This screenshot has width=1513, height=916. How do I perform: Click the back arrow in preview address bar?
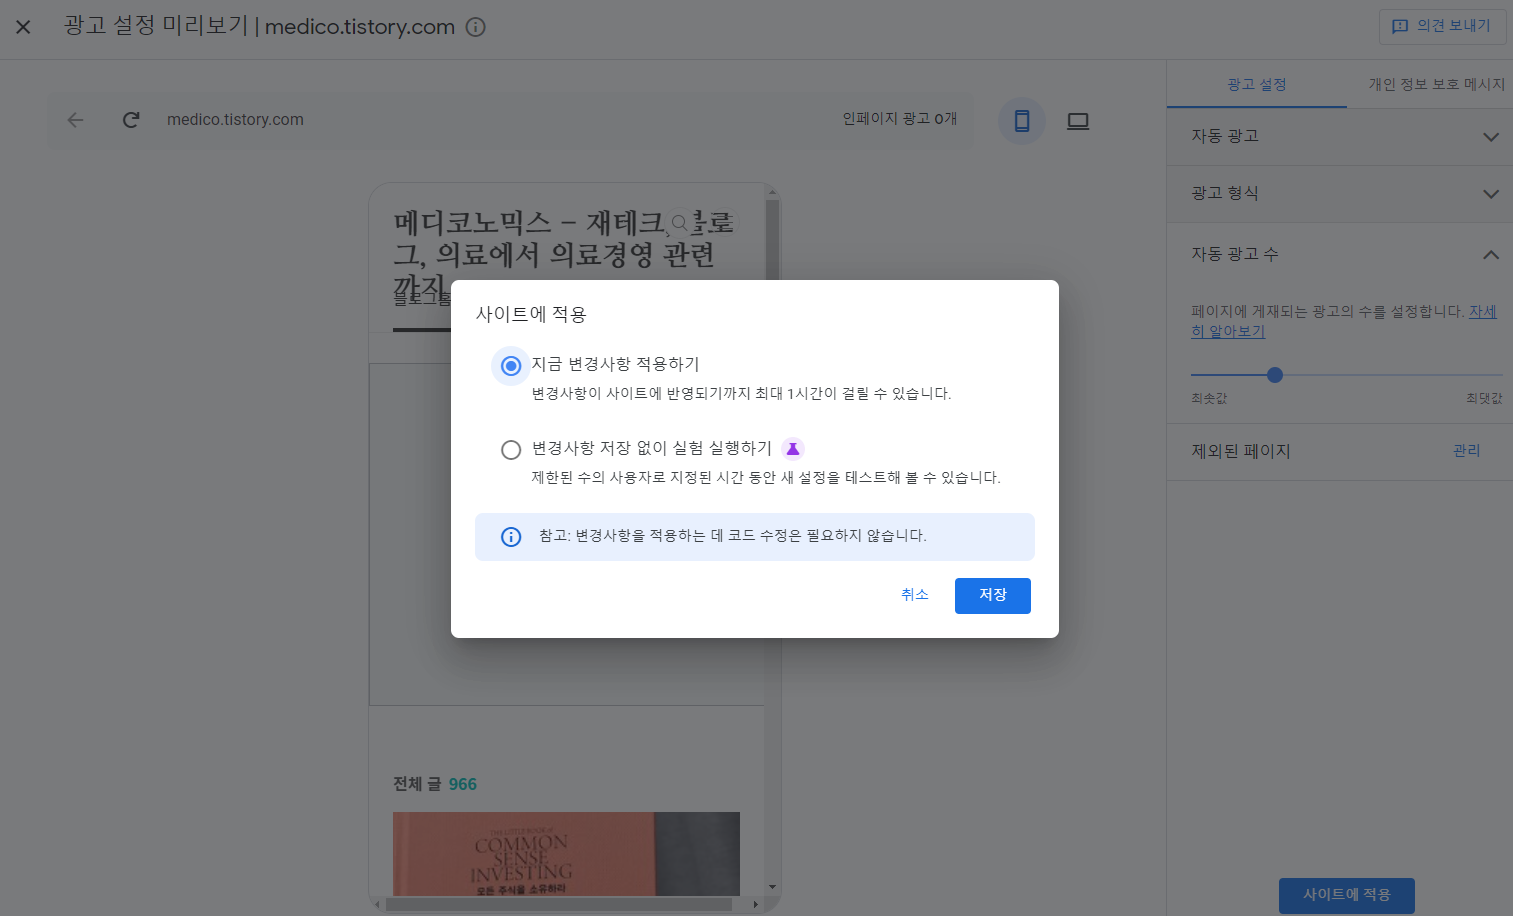tap(76, 120)
